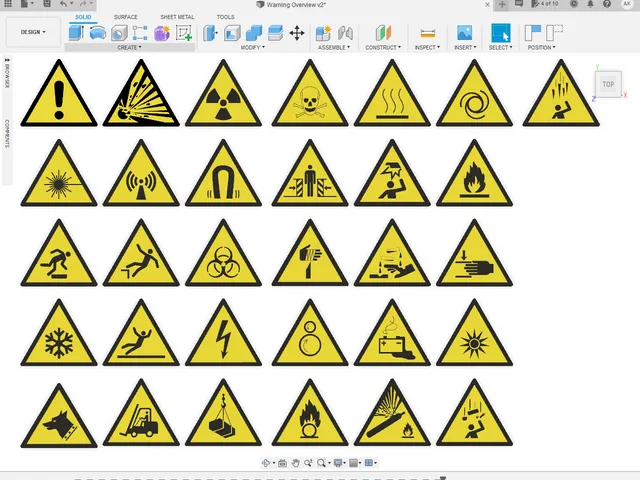The width and height of the screenshot is (640, 480).
Task: Open the DESIGN workspace dropdown
Action: tap(33, 32)
